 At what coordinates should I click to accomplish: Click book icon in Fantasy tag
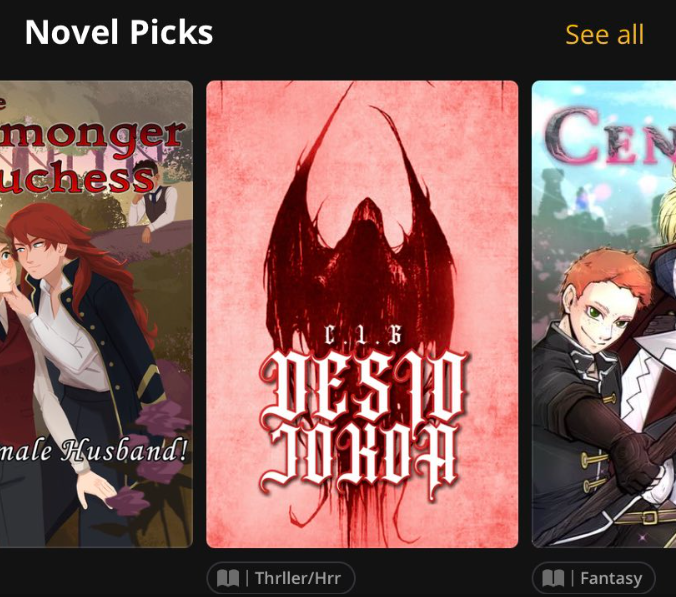pos(553,578)
